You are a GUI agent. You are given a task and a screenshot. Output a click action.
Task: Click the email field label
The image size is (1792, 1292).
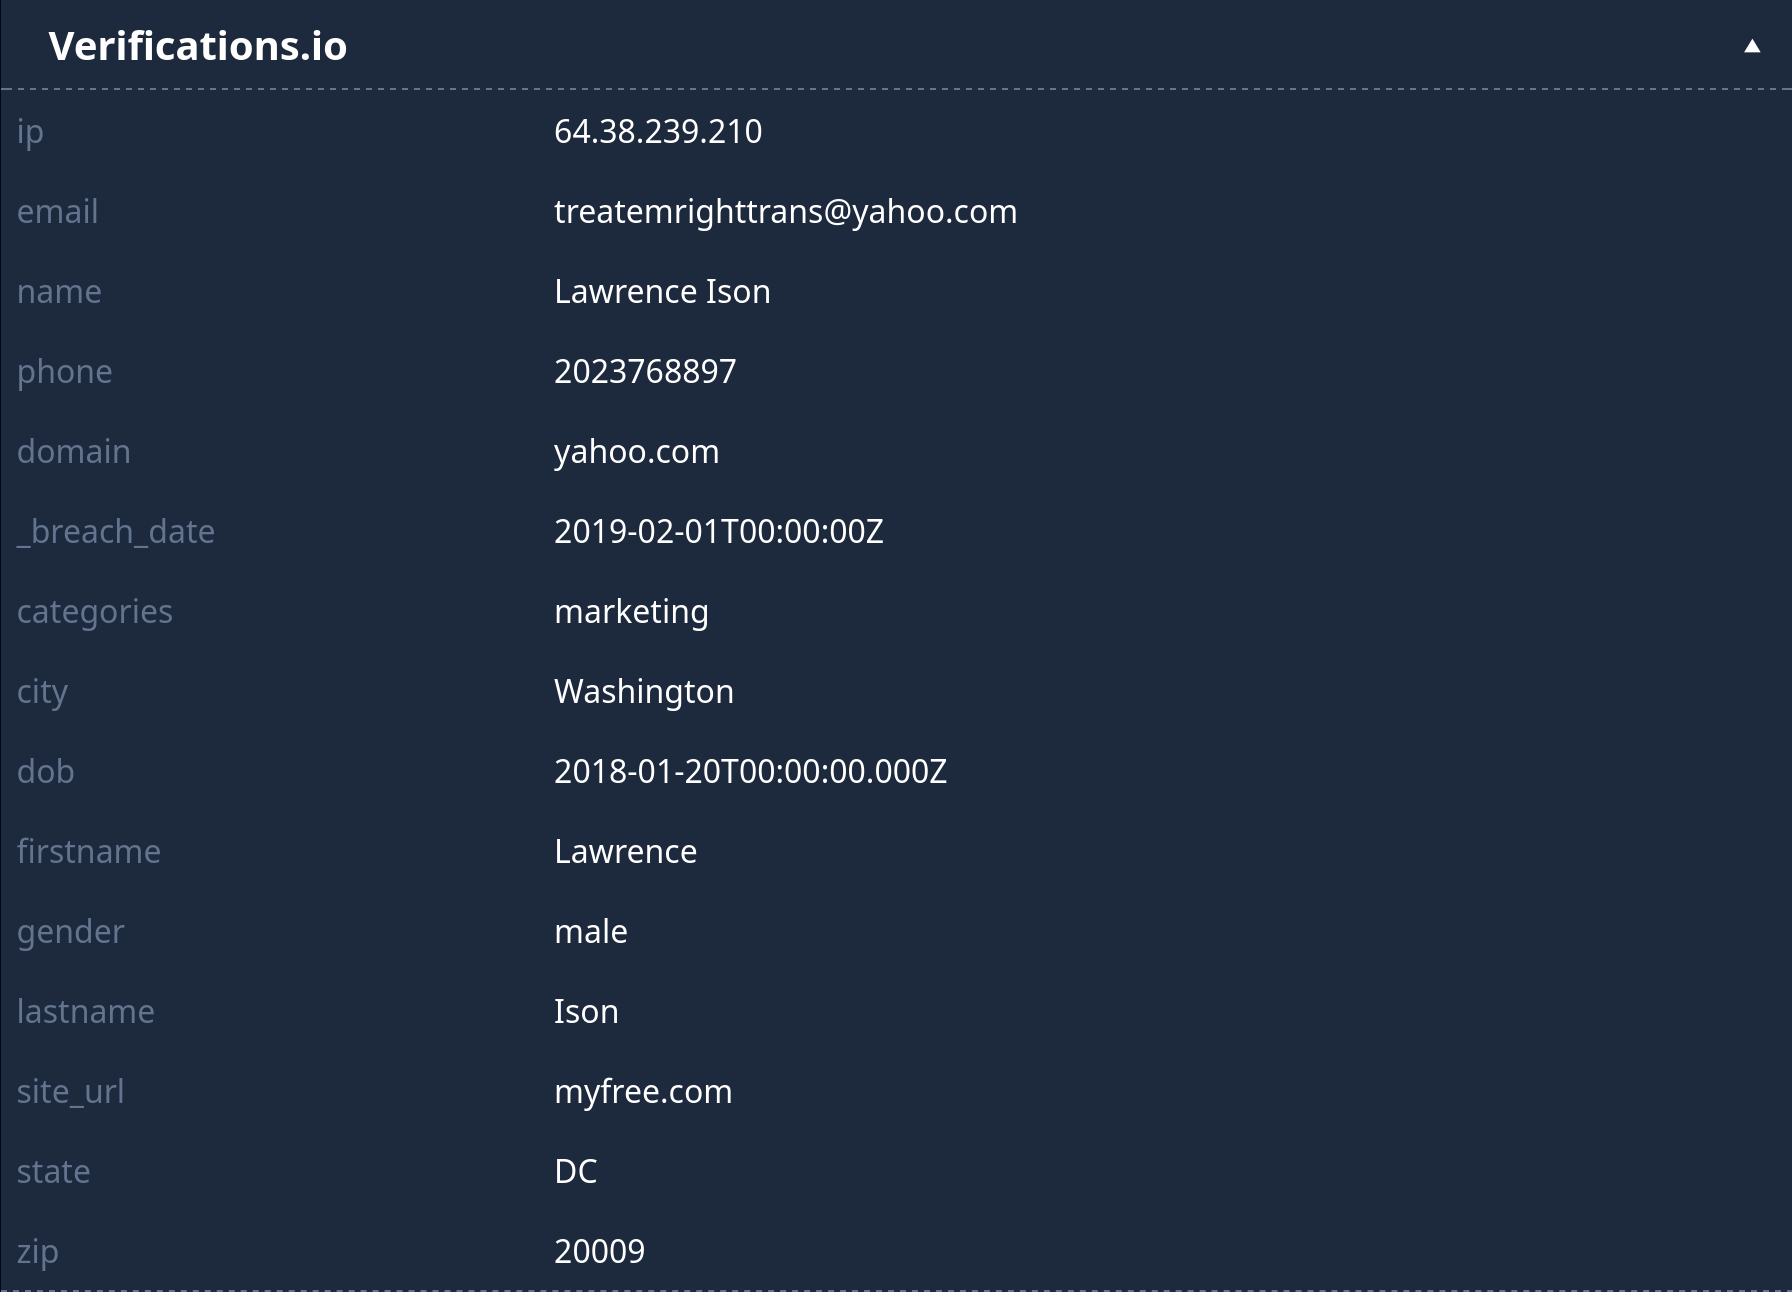point(57,211)
